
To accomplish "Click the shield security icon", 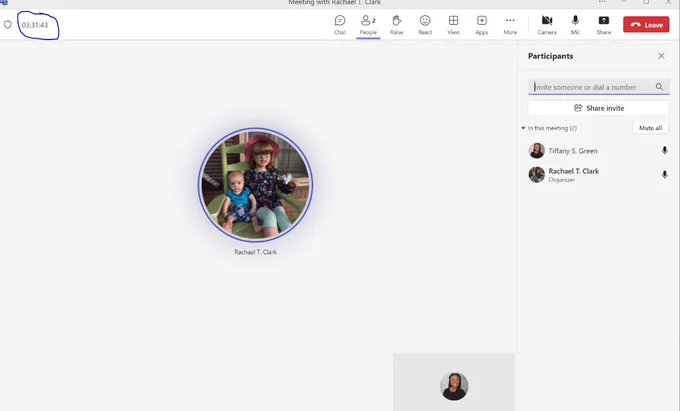I will tap(8, 25).
